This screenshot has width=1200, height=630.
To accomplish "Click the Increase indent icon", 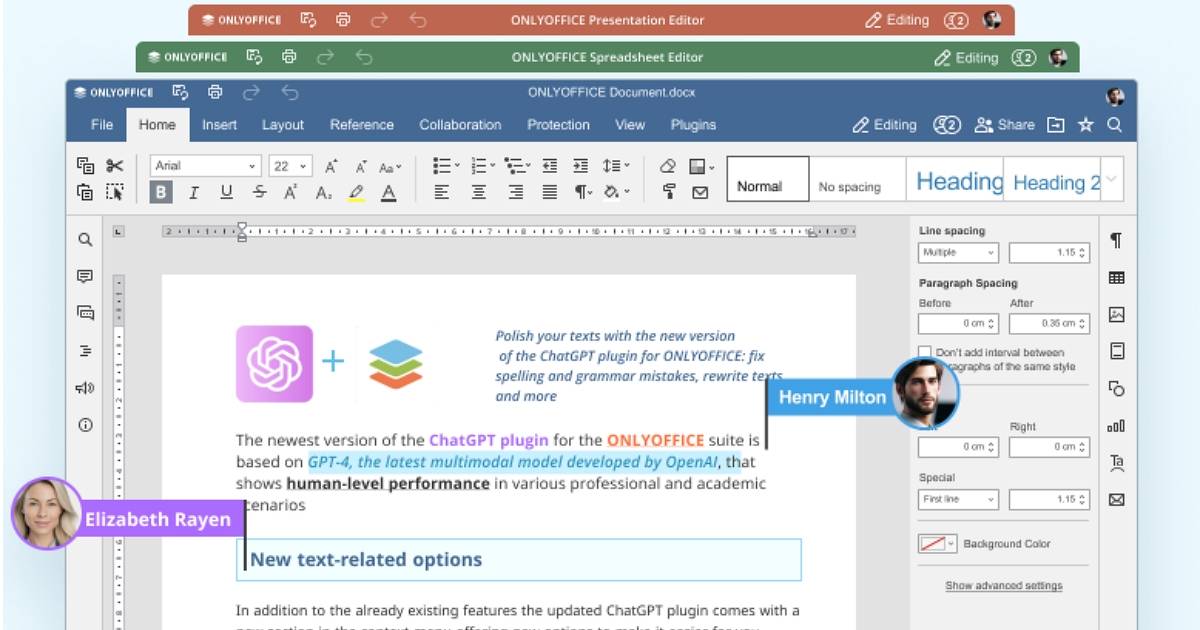I will (x=580, y=166).
